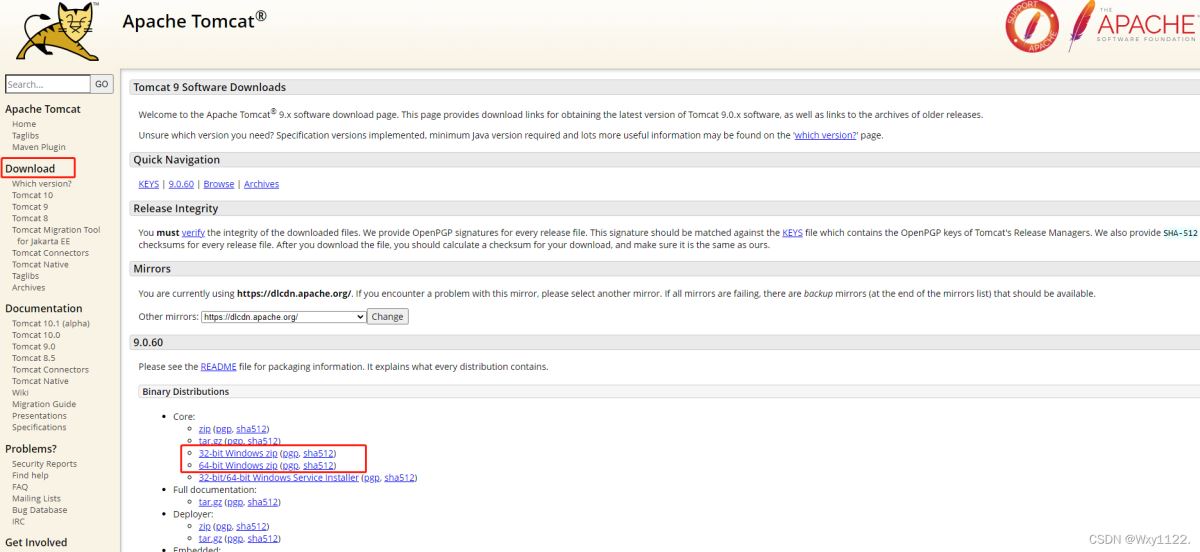This screenshot has width=1200, height=552.
Task: Open the Home sidebar link
Action: pos(24,124)
